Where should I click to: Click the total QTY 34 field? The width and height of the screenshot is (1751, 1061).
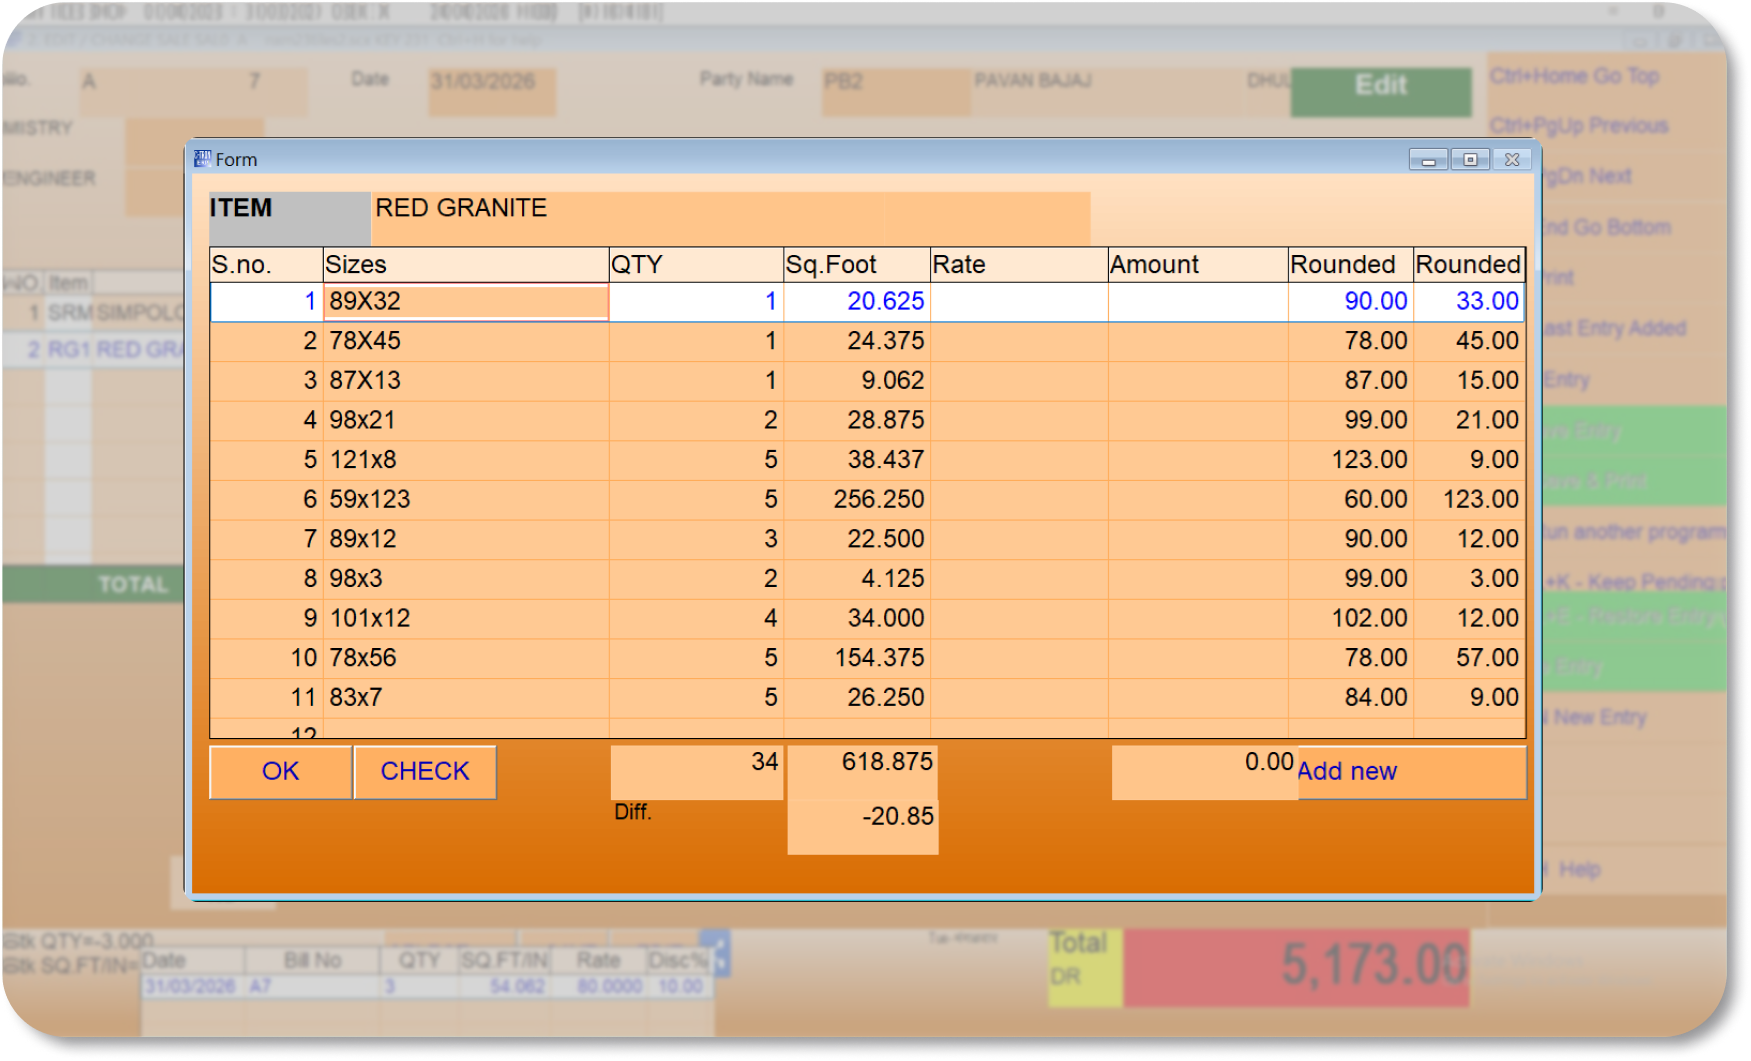point(697,772)
